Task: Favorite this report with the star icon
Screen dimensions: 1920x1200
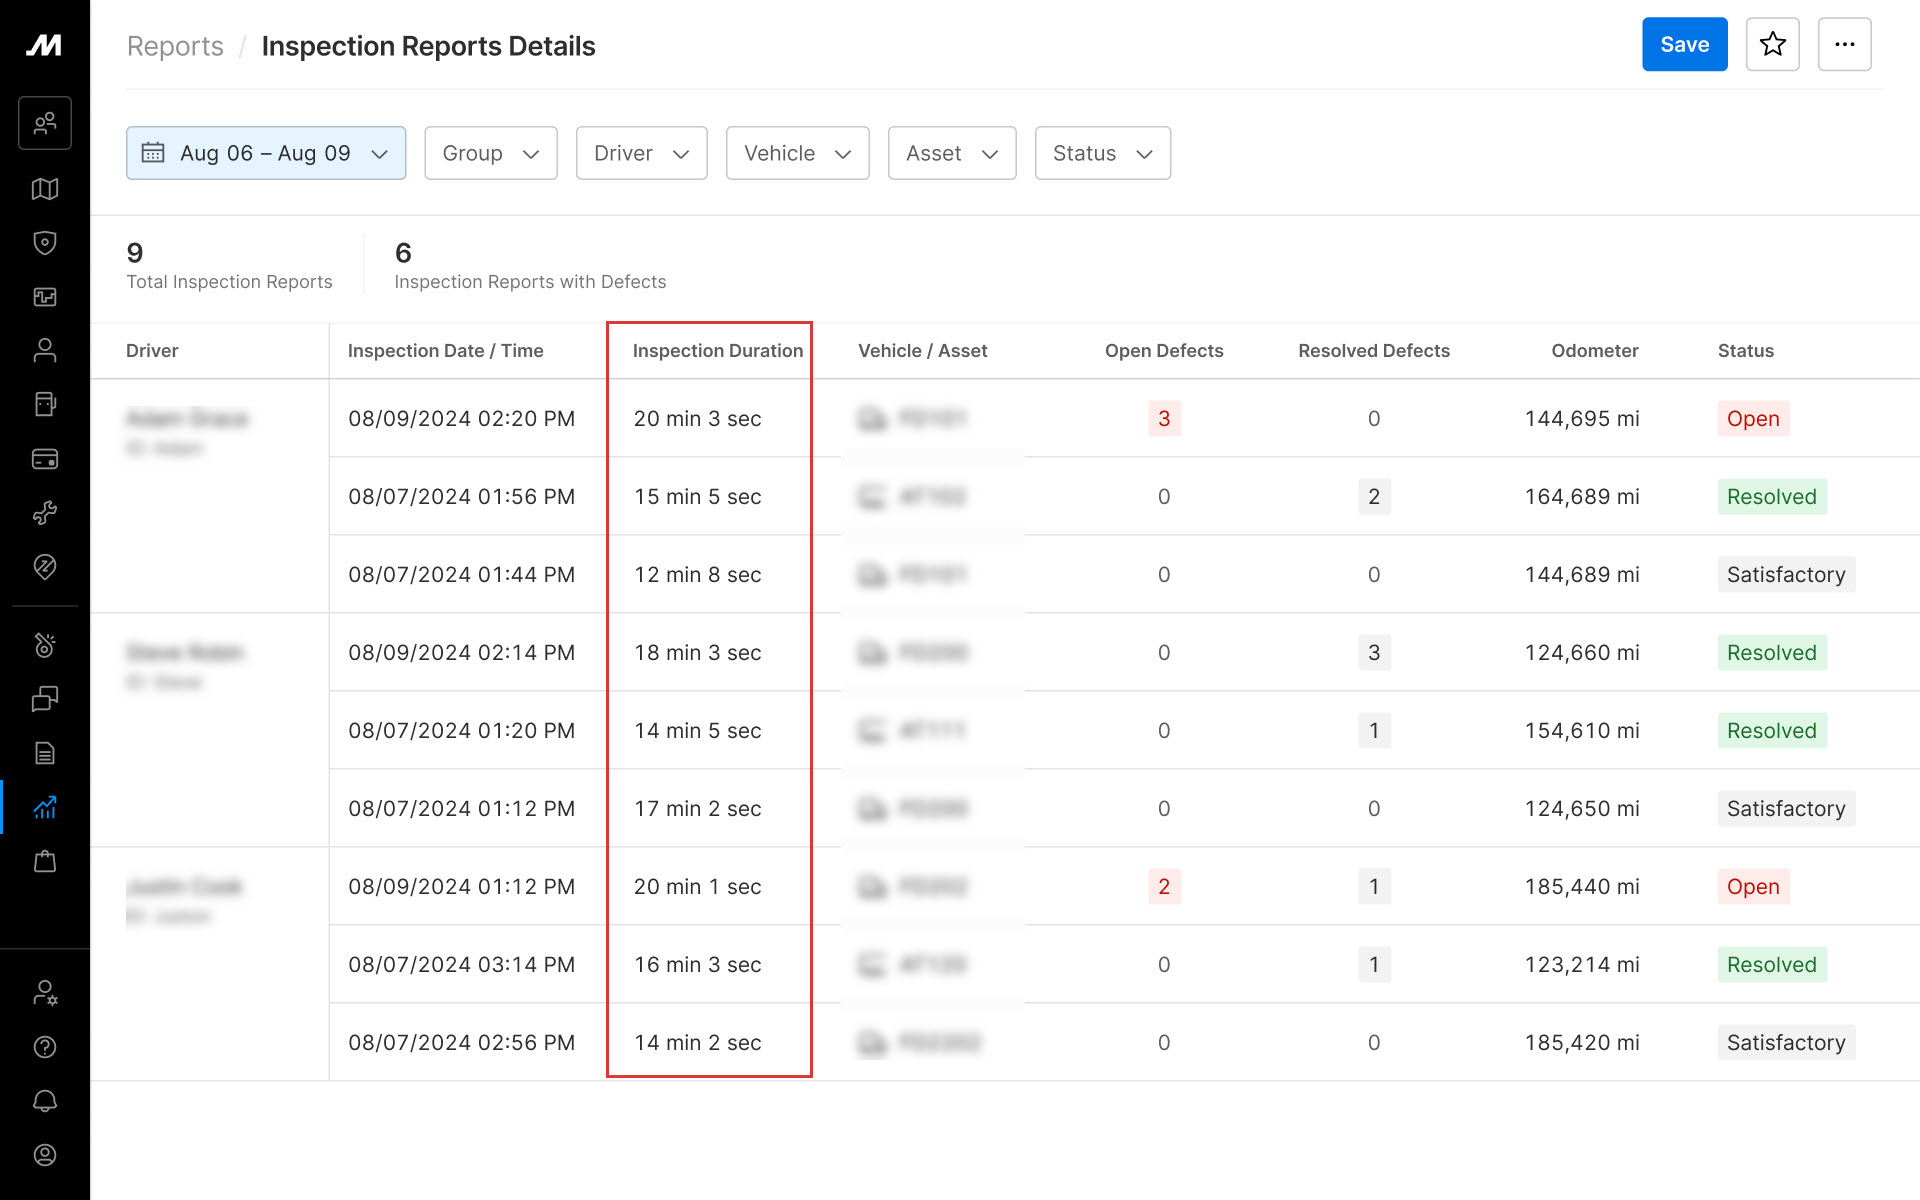Action: (1773, 44)
